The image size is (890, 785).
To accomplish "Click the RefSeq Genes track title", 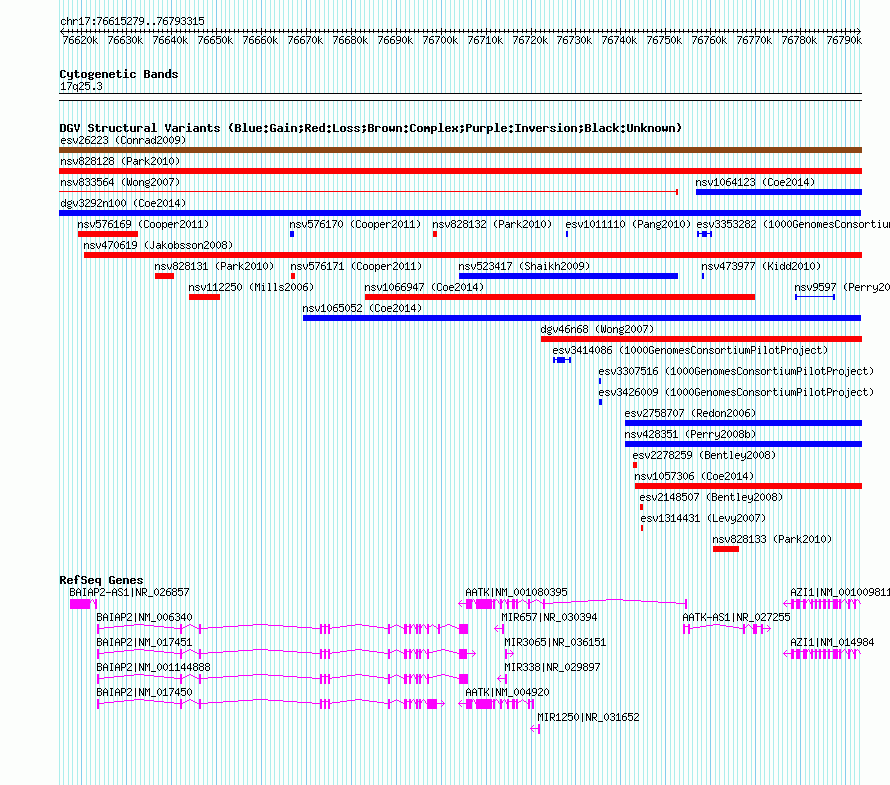I will point(101,580).
